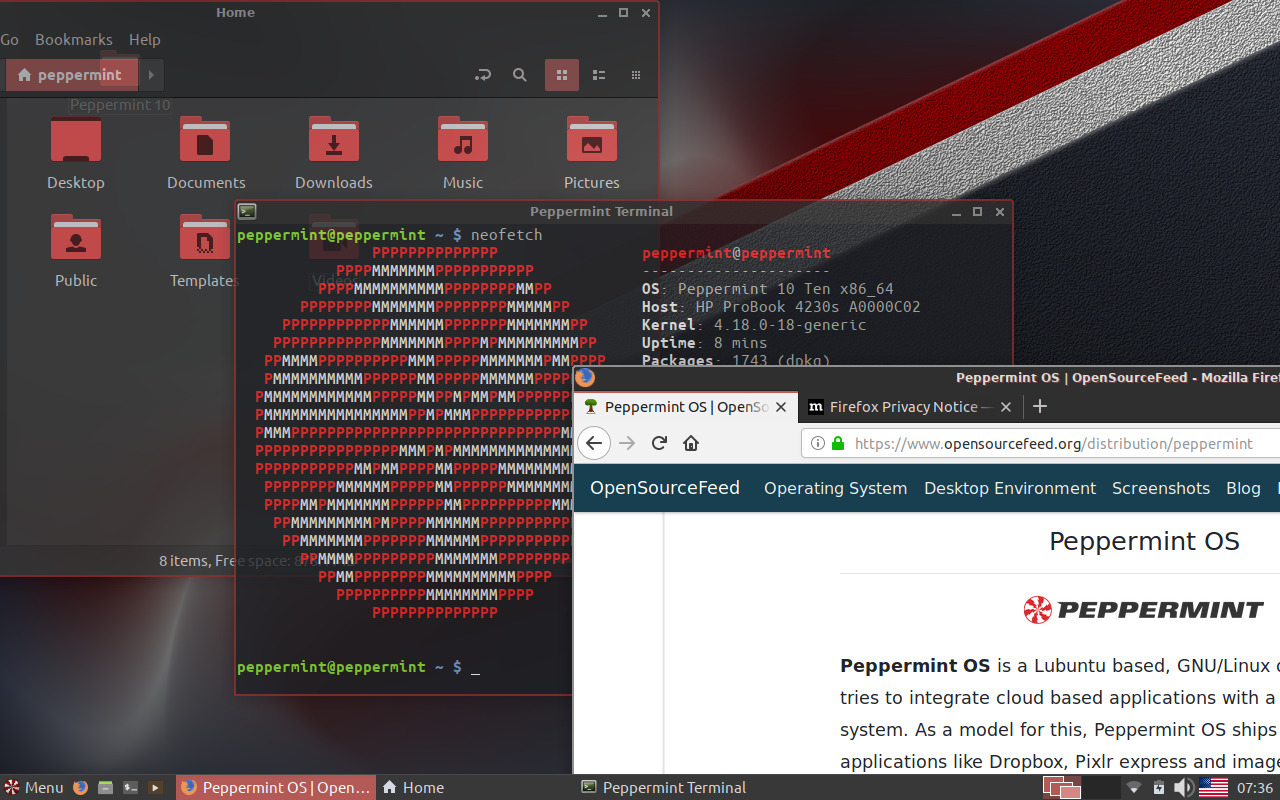Expand the peppermint breadcrumb path chevron
This screenshot has height=800, width=1280.
tap(150, 74)
